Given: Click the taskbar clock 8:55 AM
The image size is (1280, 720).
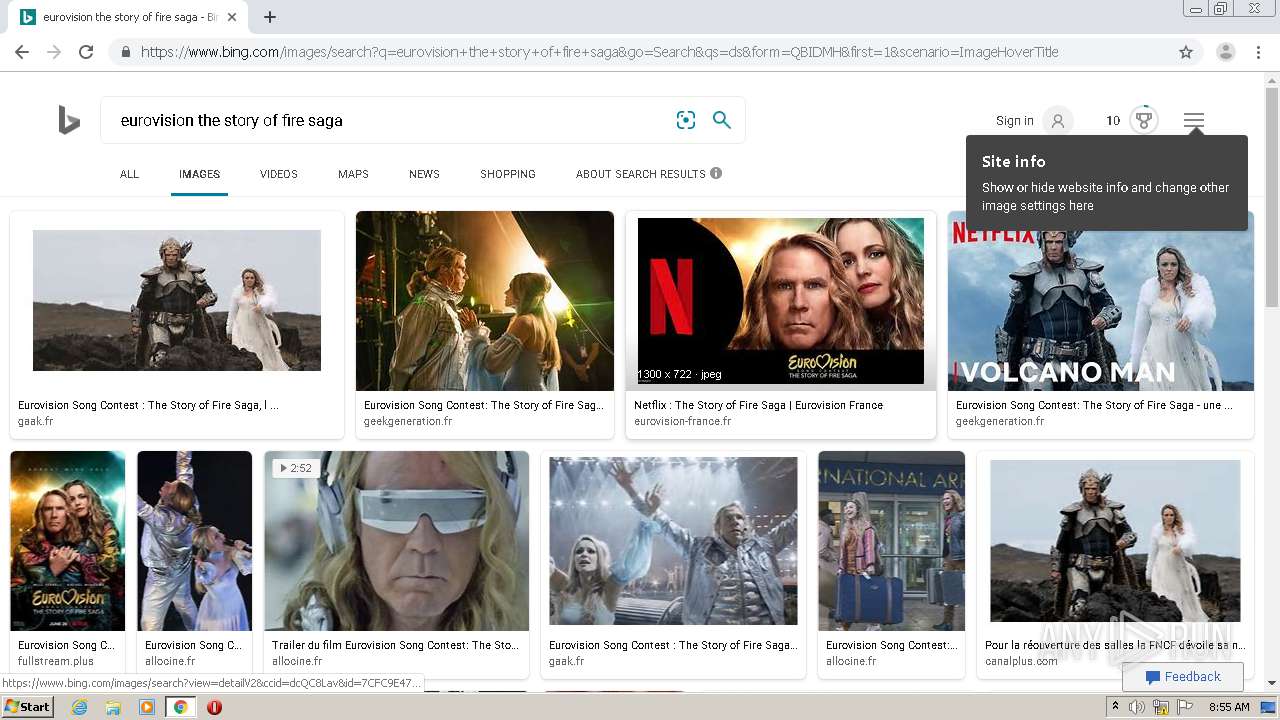Looking at the screenshot, I should [1229, 707].
